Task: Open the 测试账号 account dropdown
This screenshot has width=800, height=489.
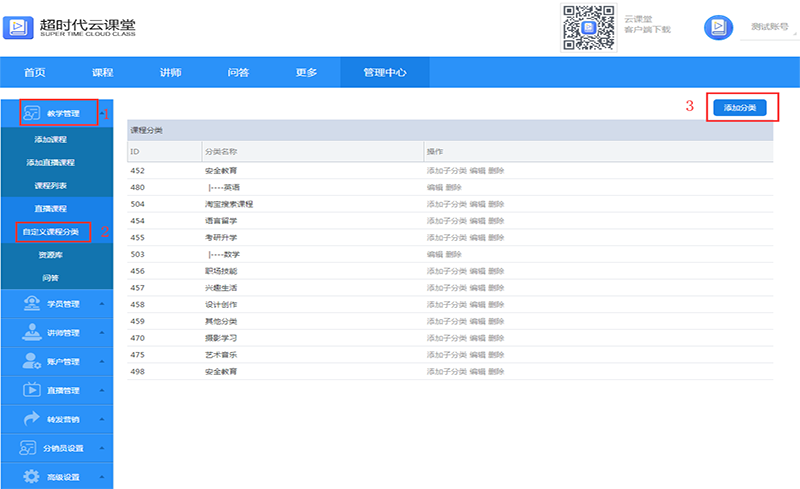Action: pyautogui.click(x=771, y=27)
